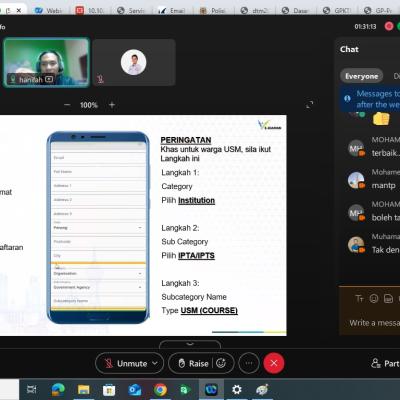Click the red recording indicator
This screenshot has height=400, width=400.
tap(389, 26)
